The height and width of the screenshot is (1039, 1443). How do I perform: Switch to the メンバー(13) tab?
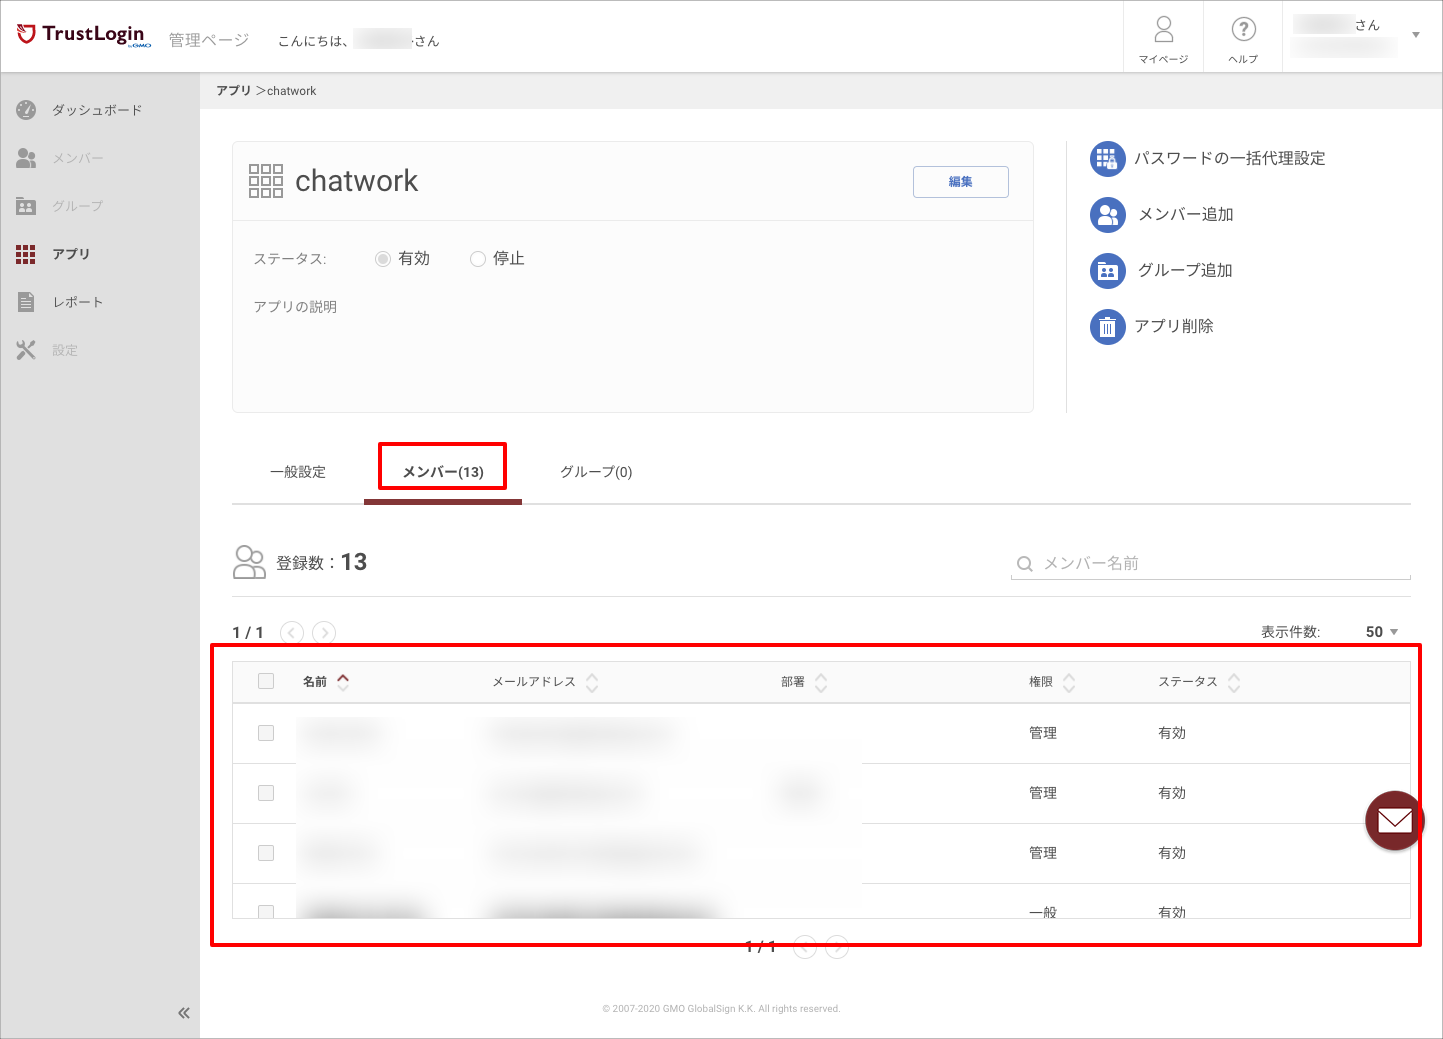443,472
